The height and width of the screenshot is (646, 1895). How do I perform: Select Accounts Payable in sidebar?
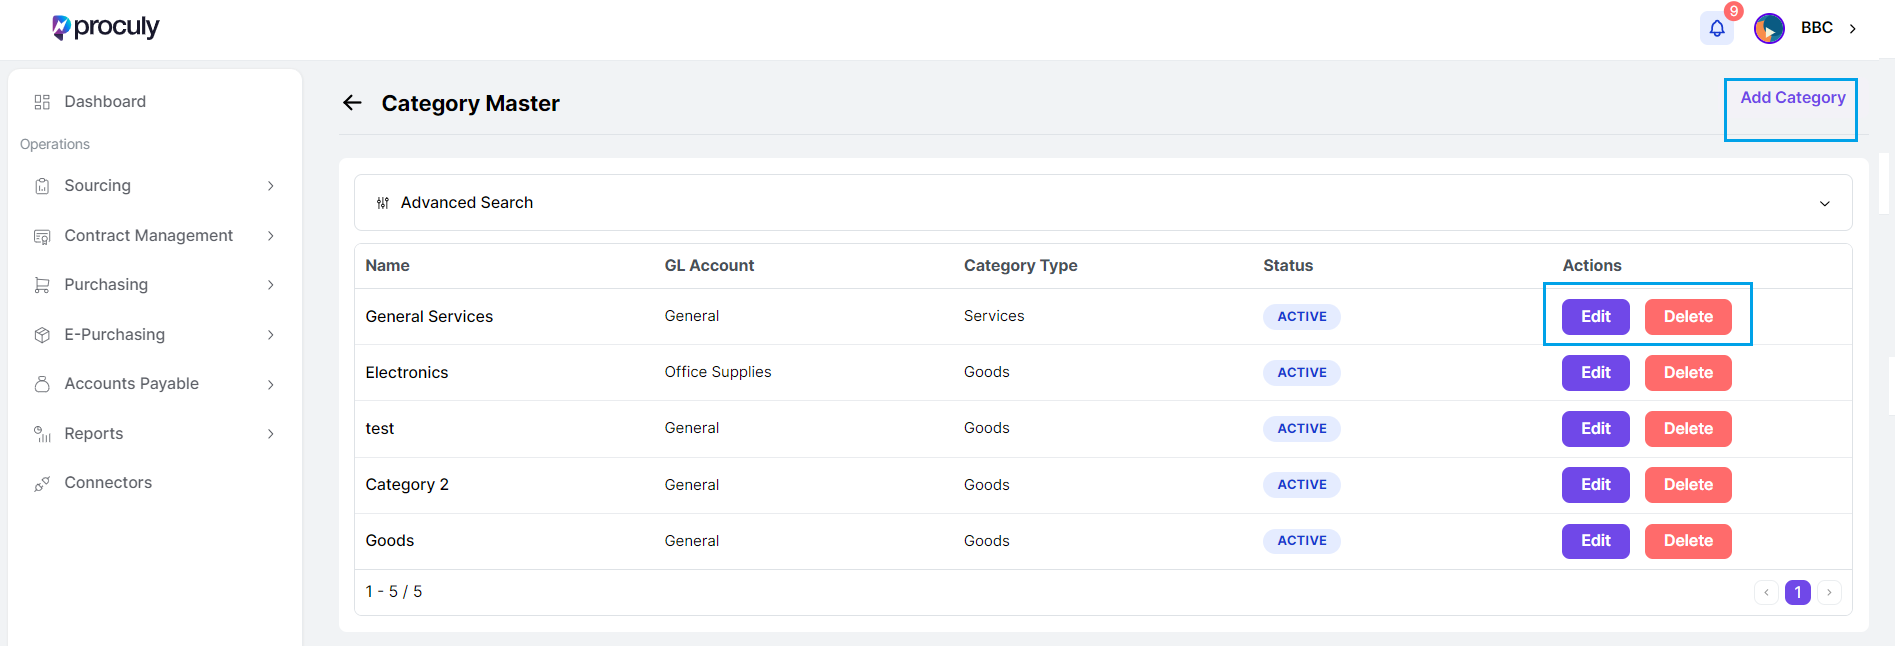click(131, 384)
